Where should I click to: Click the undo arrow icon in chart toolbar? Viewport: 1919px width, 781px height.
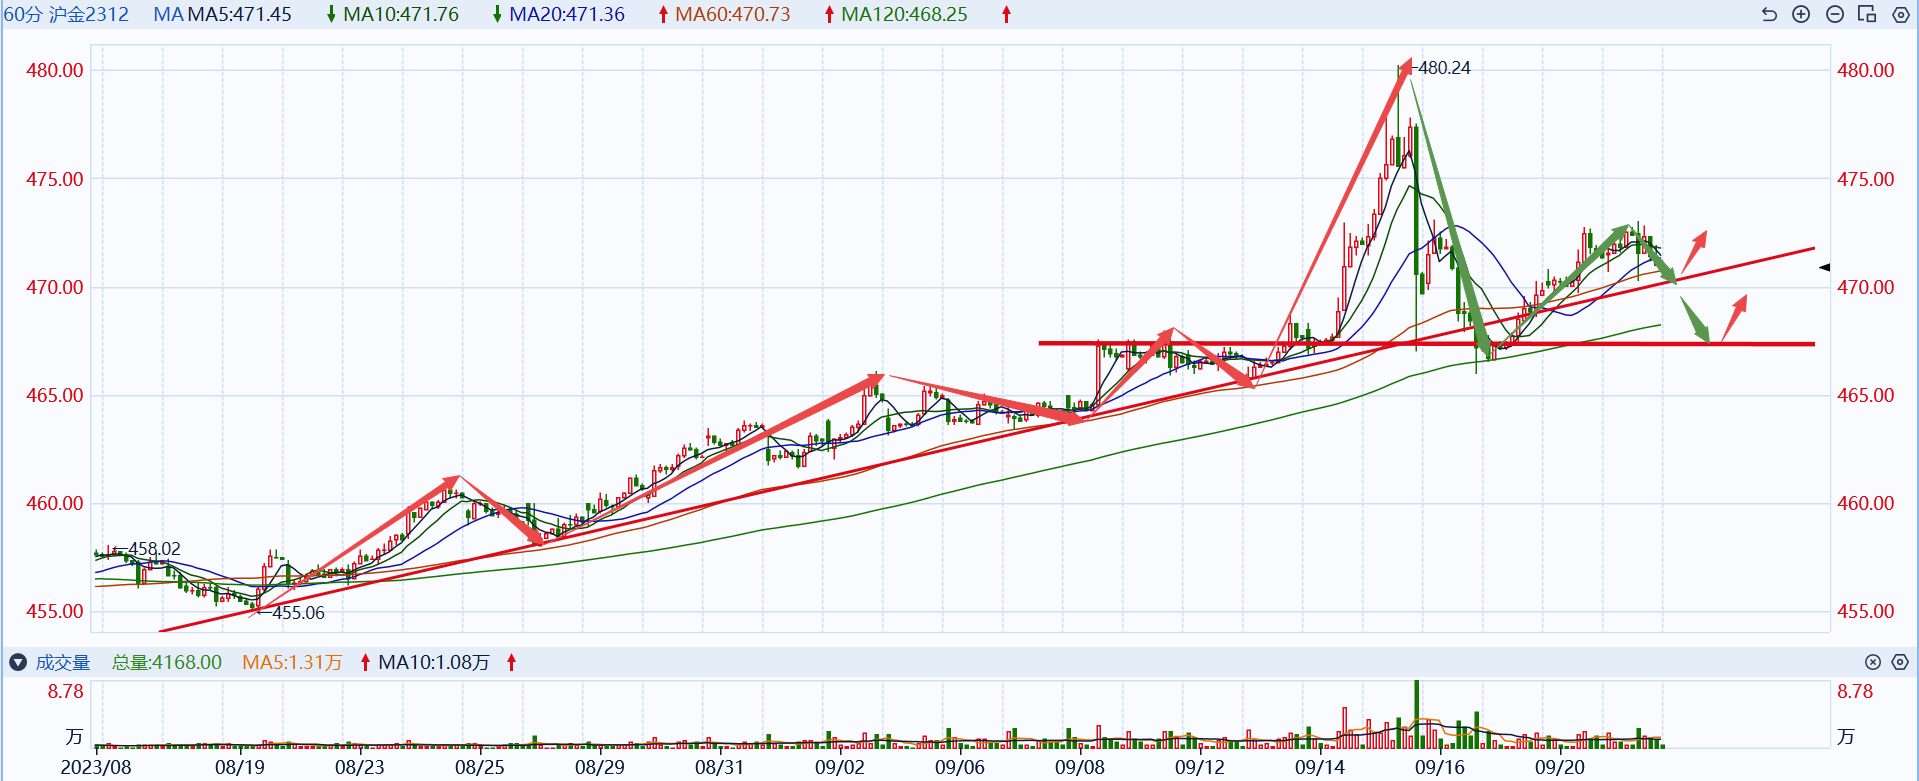coord(1769,14)
